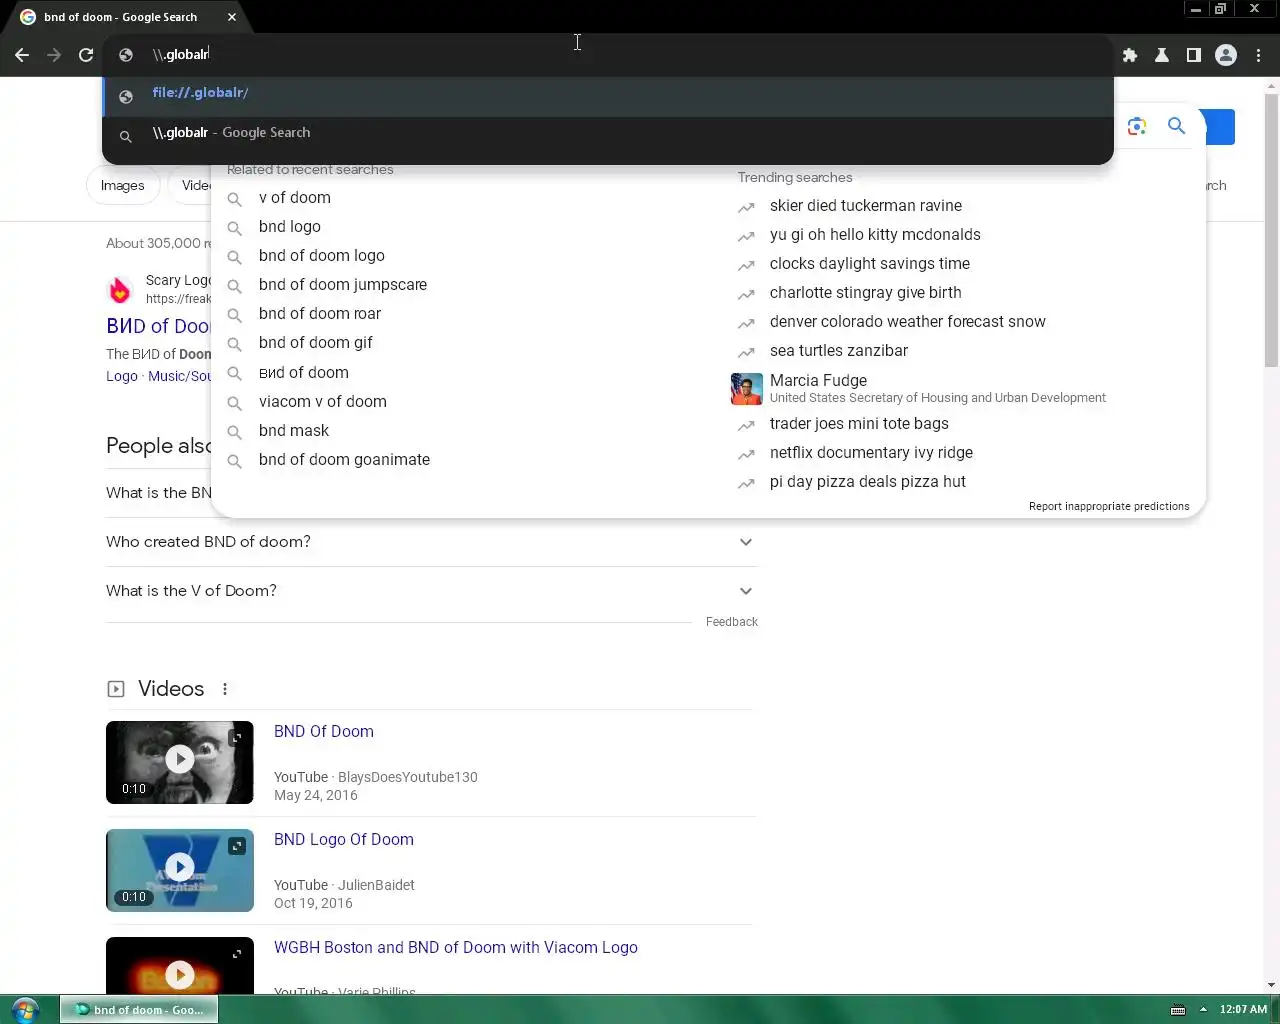Open trending 'pi day pizza deals pizza hut'
Viewport: 1280px width, 1024px height.
868,482
